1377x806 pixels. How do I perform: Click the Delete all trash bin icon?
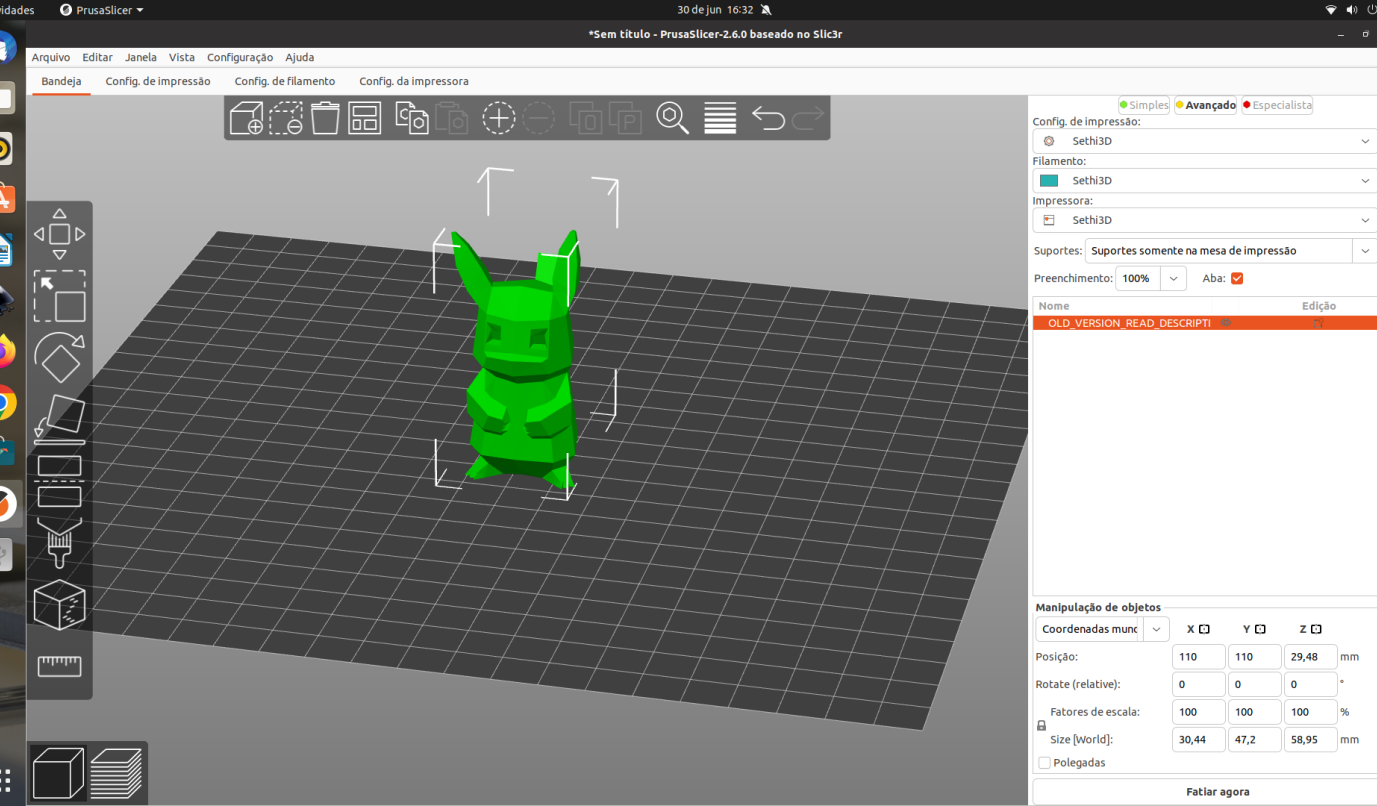325,118
